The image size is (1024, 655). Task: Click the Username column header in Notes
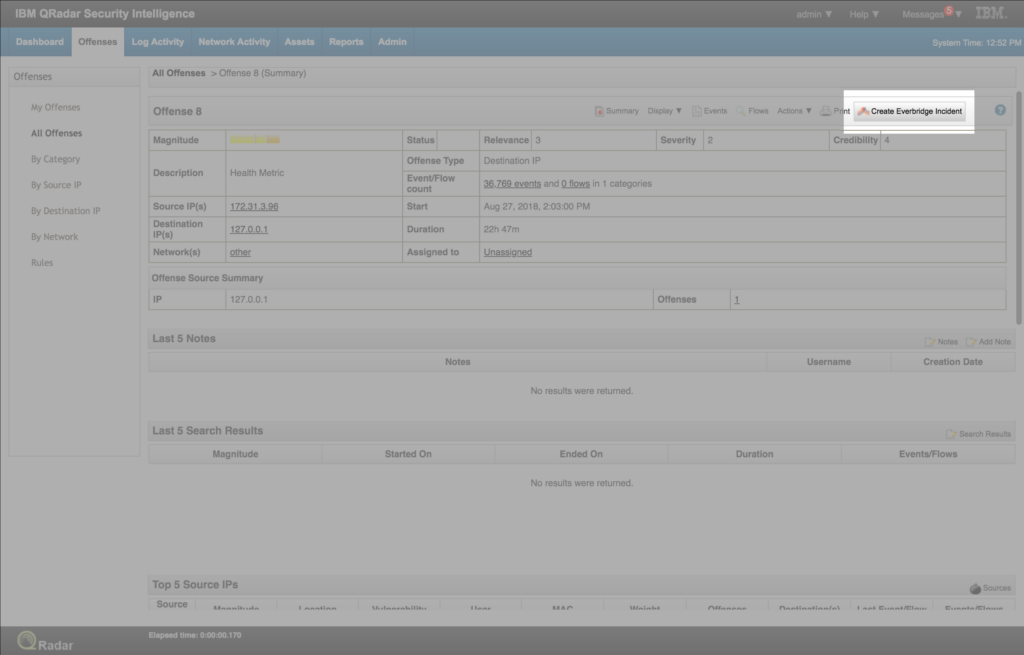point(829,362)
